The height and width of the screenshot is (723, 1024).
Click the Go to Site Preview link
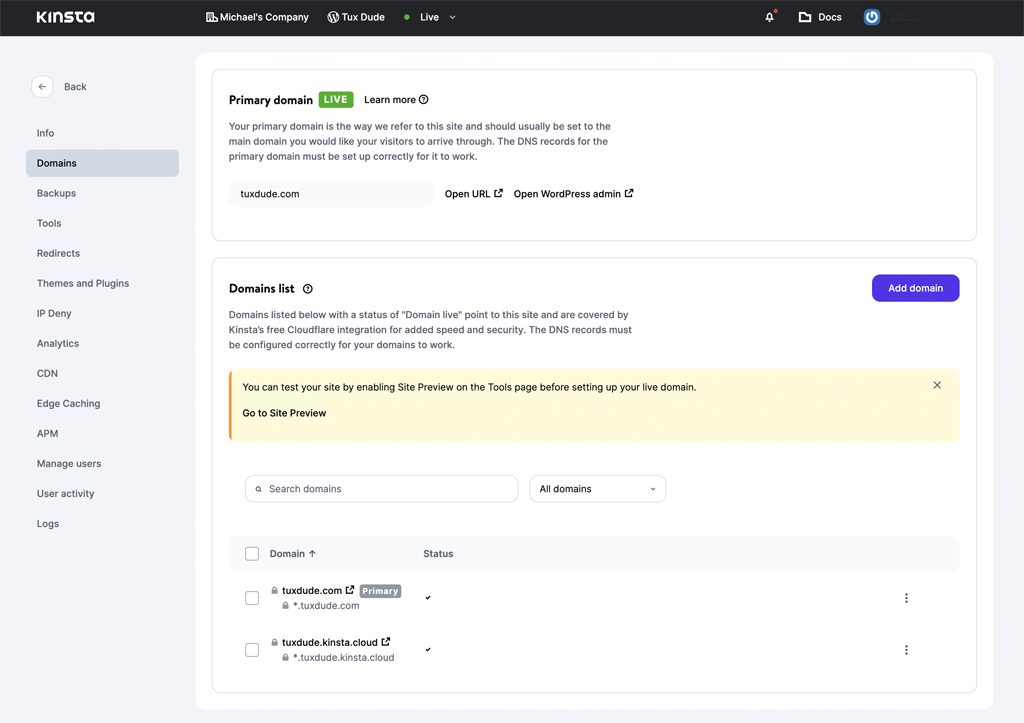tap(284, 413)
